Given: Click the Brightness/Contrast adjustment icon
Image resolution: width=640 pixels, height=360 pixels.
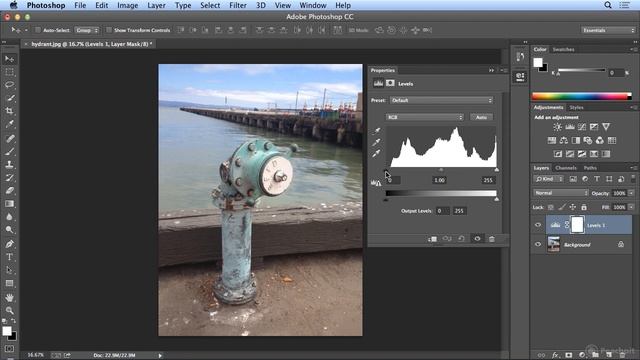Looking at the screenshot, I should 558,127.
